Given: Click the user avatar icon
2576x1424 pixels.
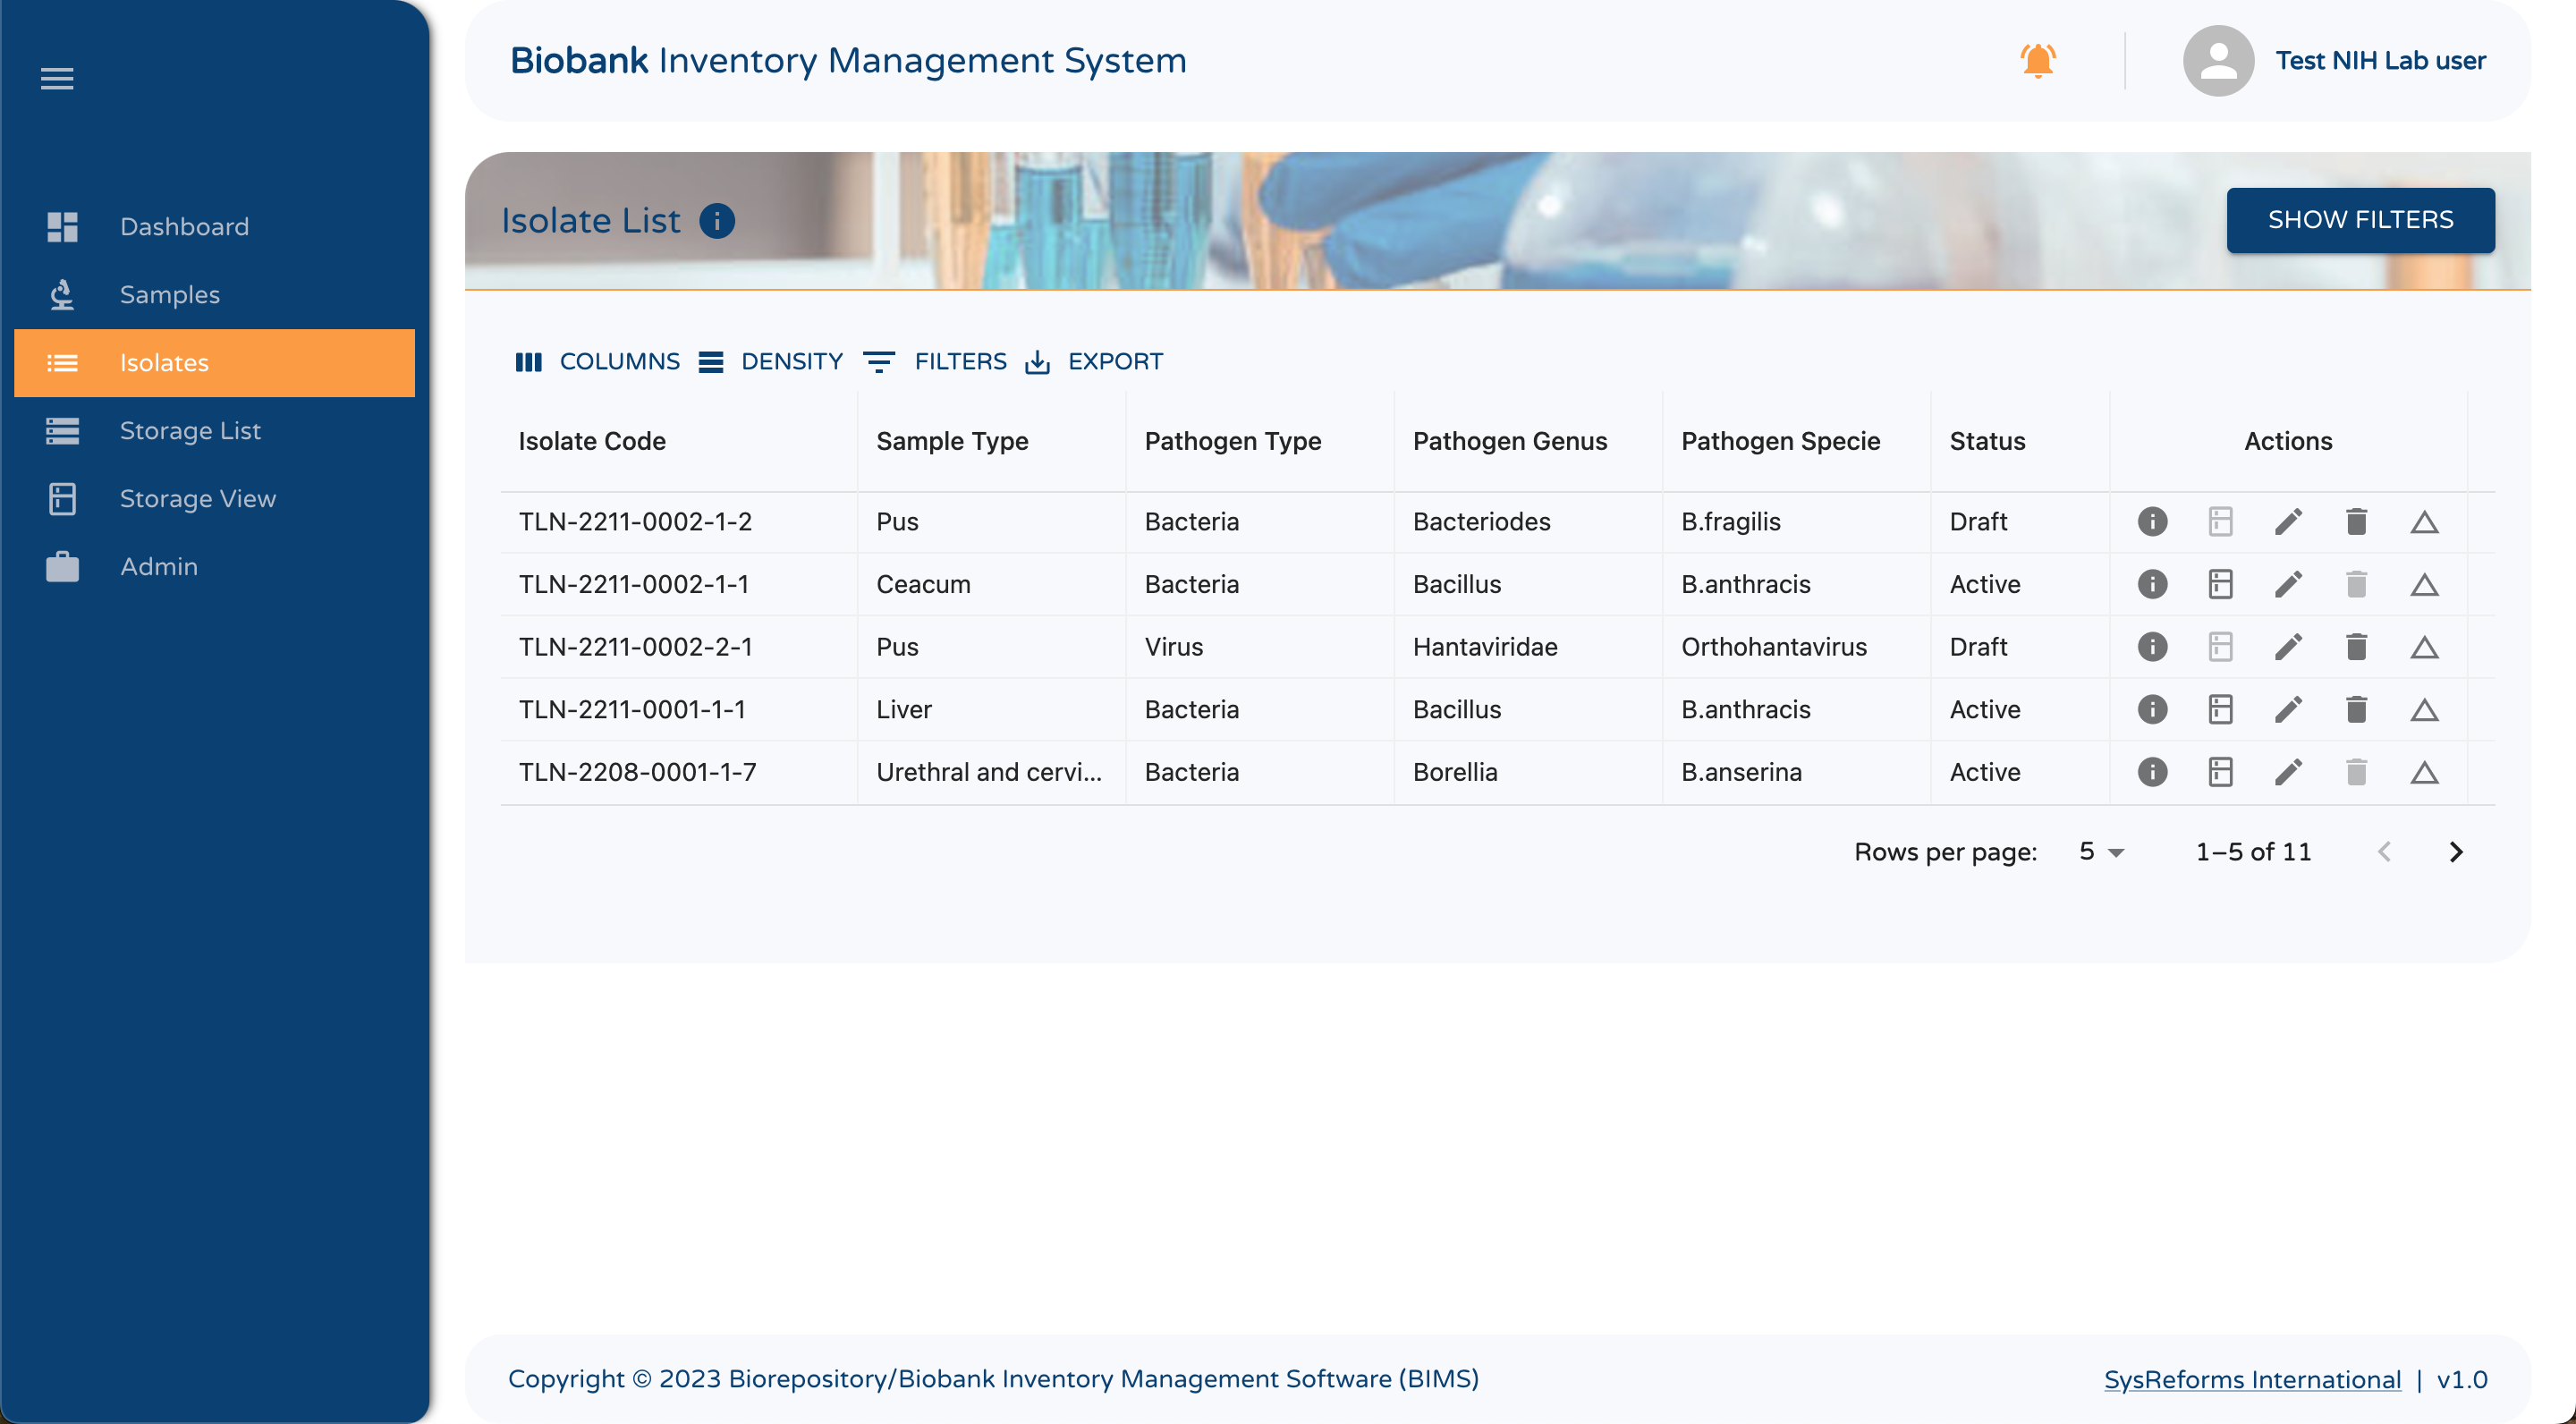Looking at the screenshot, I should coord(2218,61).
